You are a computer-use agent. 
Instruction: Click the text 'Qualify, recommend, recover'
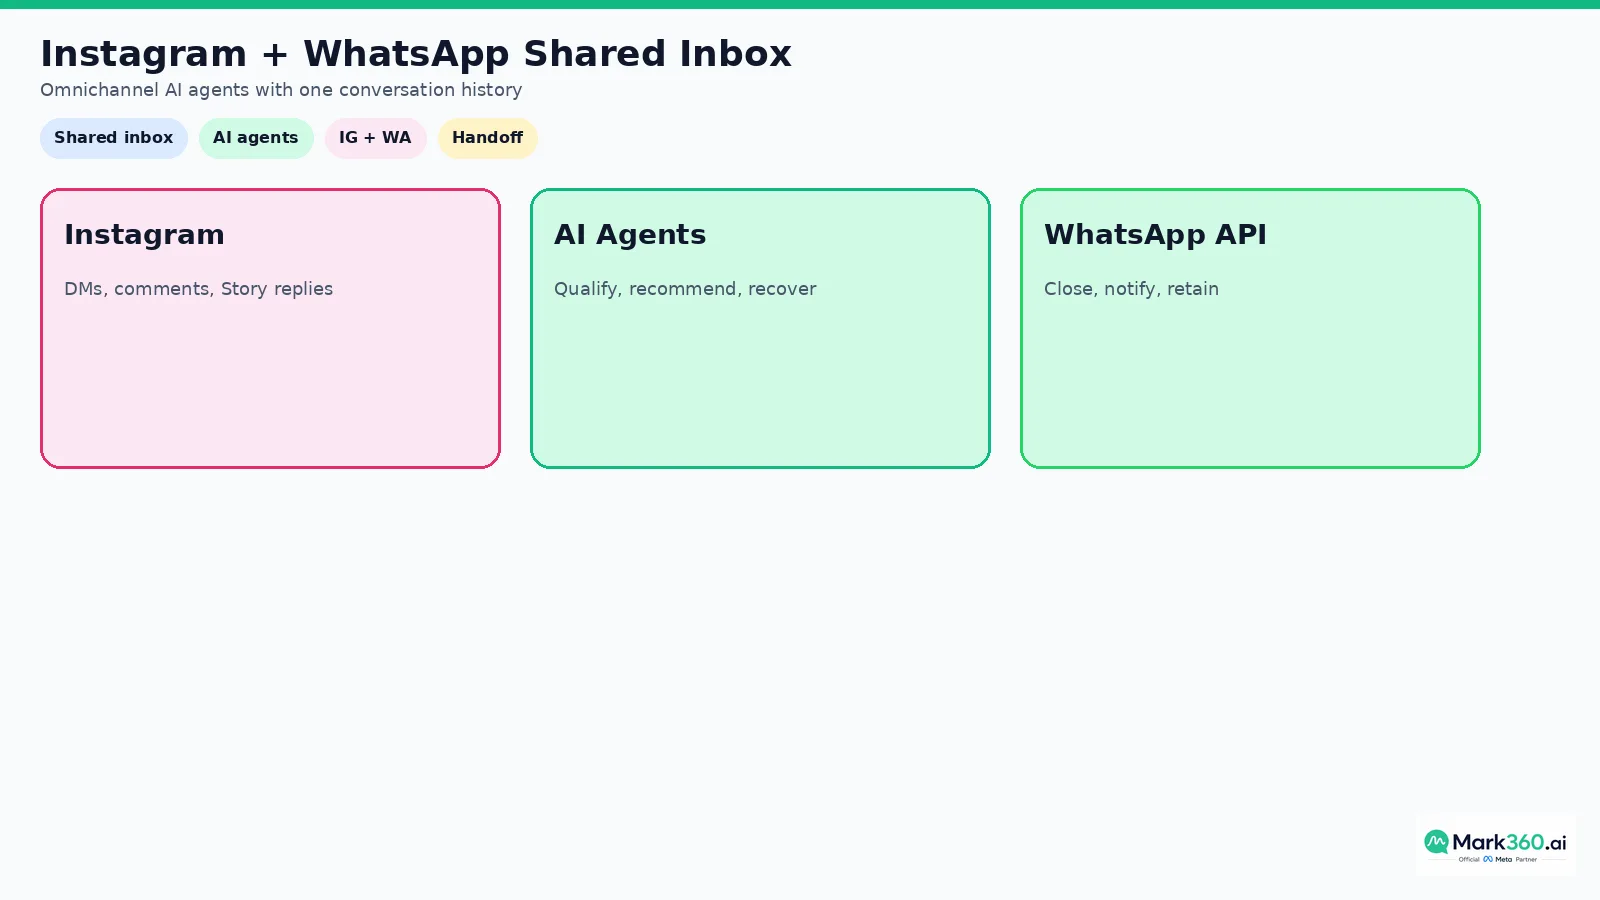pyautogui.click(x=685, y=289)
